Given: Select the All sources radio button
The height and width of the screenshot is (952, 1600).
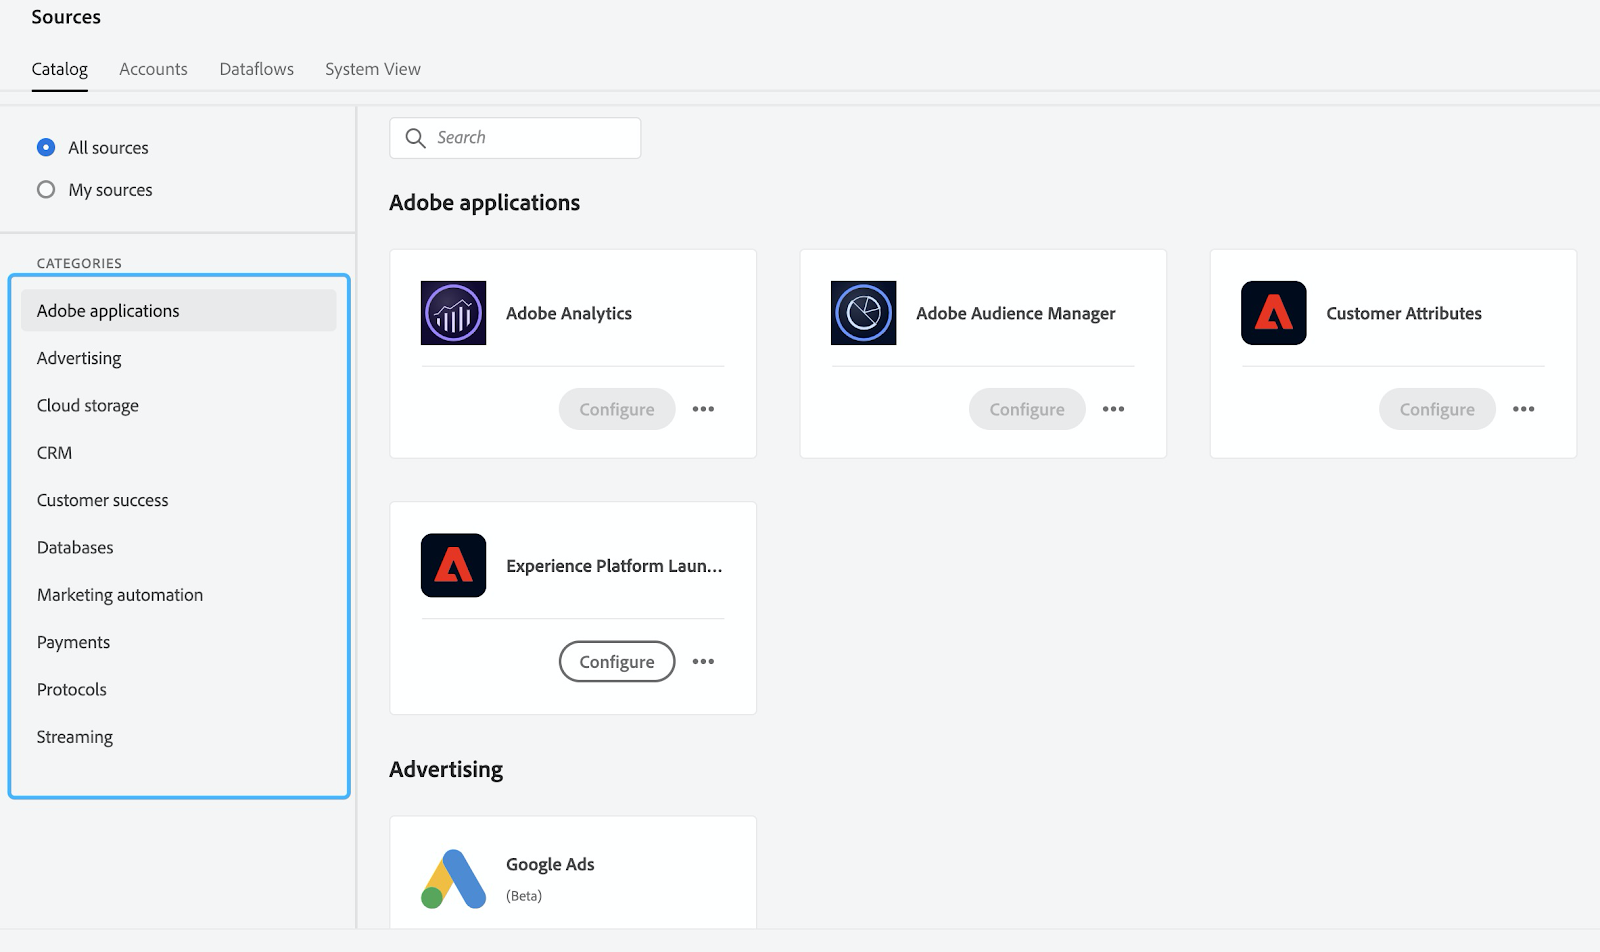Looking at the screenshot, I should 46,147.
